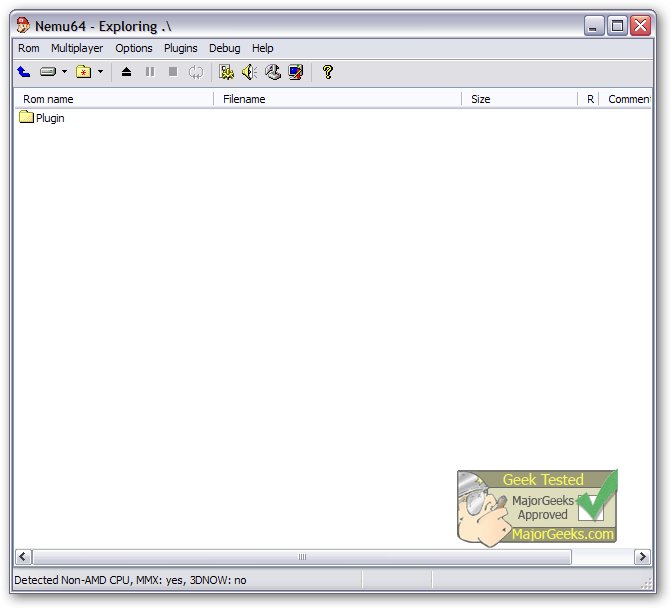Click the drive selector icon
Image resolution: width=671 pixels, height=608 pixels.
point(48,72)
